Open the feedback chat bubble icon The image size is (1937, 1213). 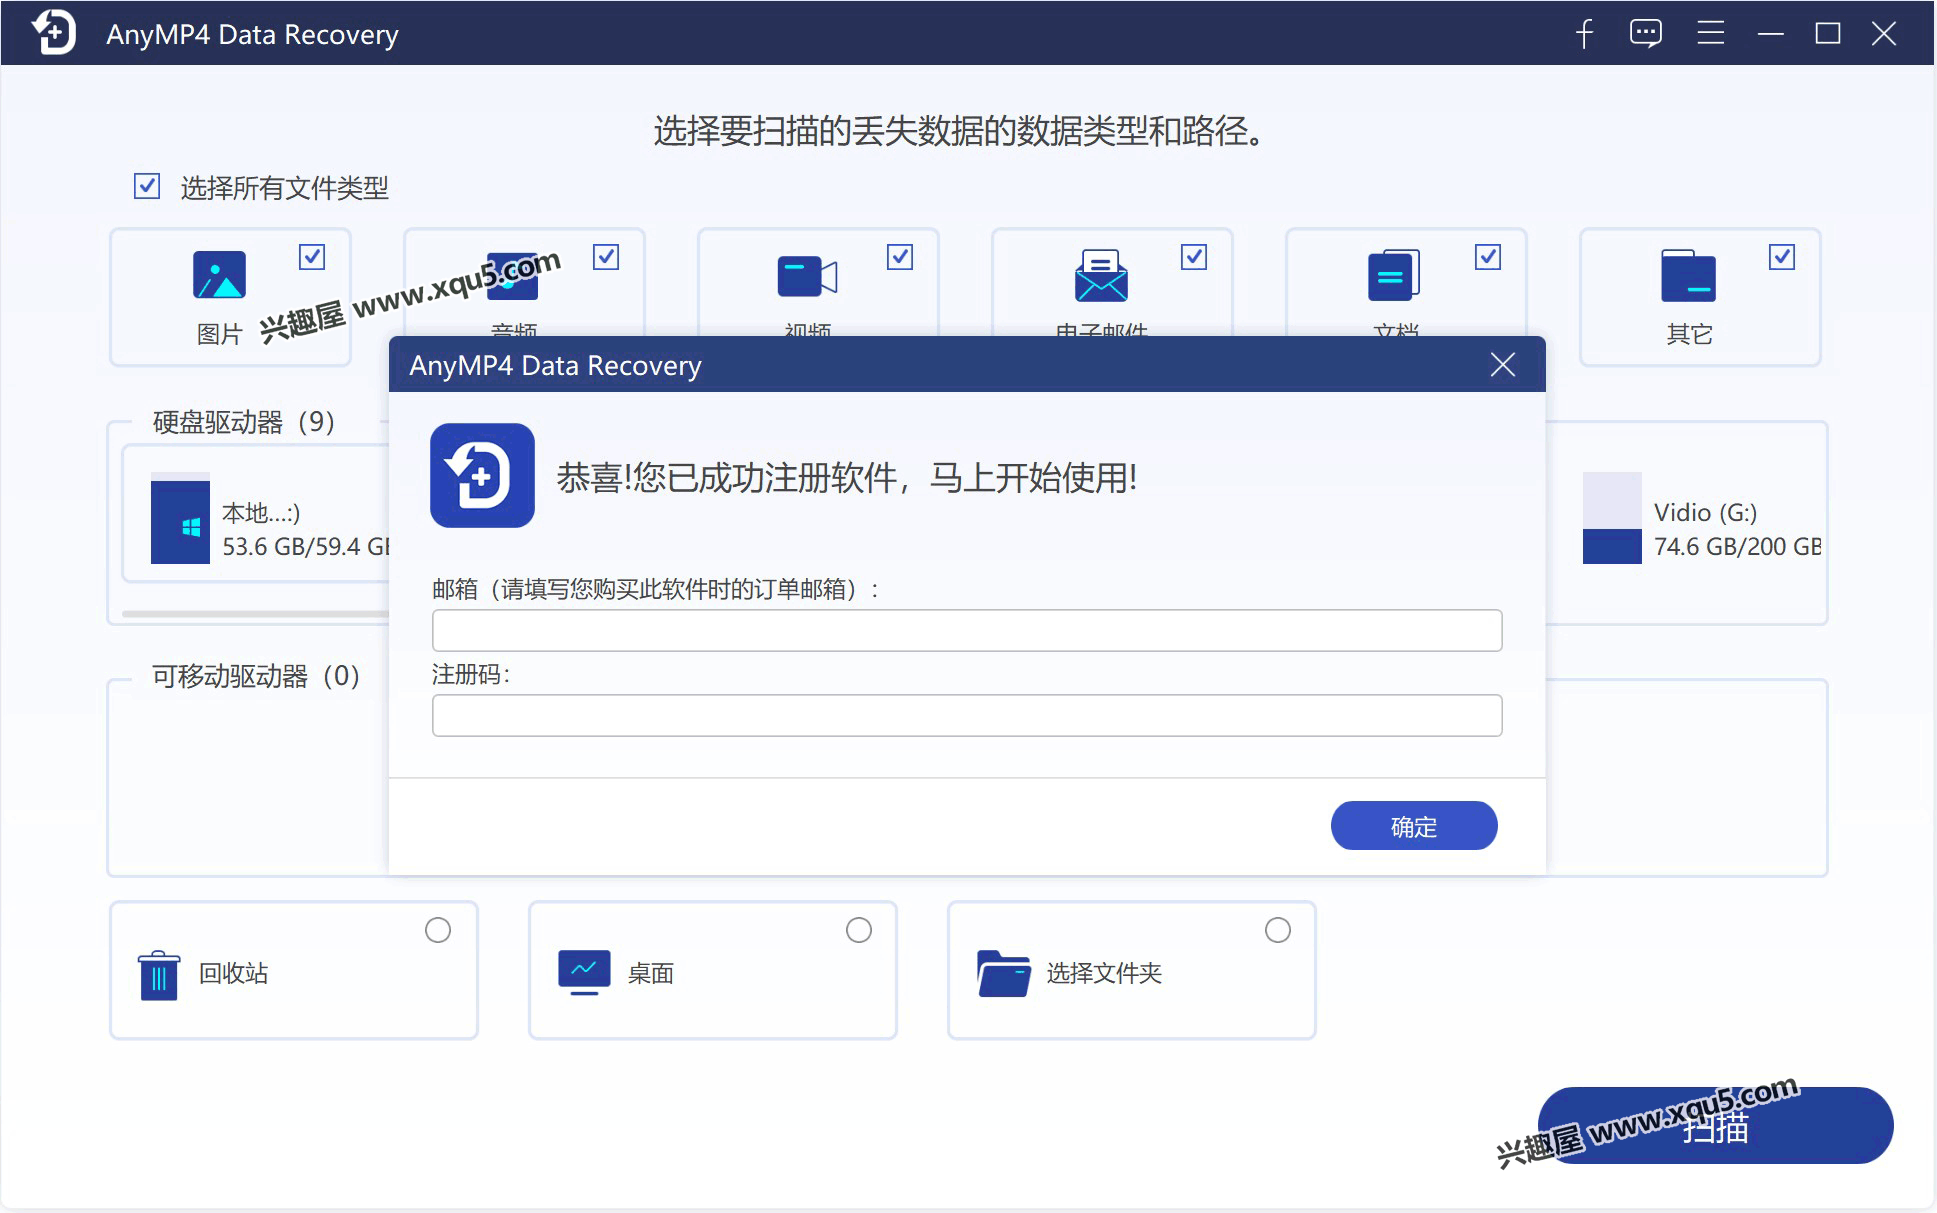tap(1646, 34)
